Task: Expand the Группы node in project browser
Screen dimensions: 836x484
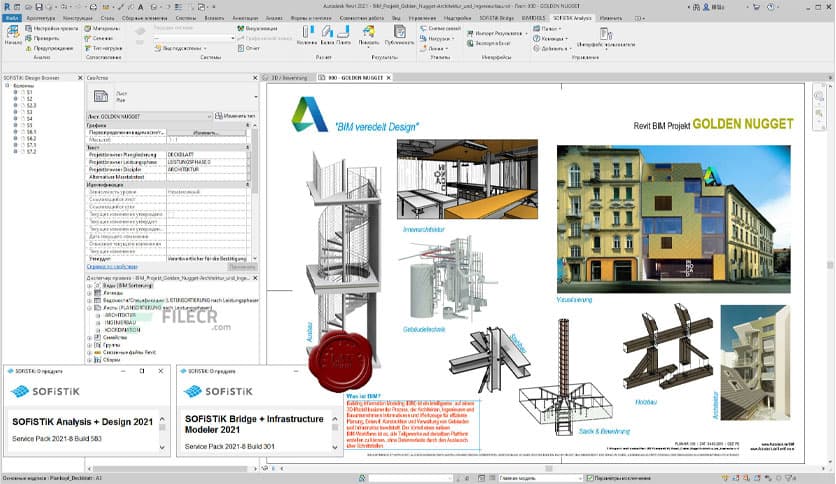Action: pos(90,345)
